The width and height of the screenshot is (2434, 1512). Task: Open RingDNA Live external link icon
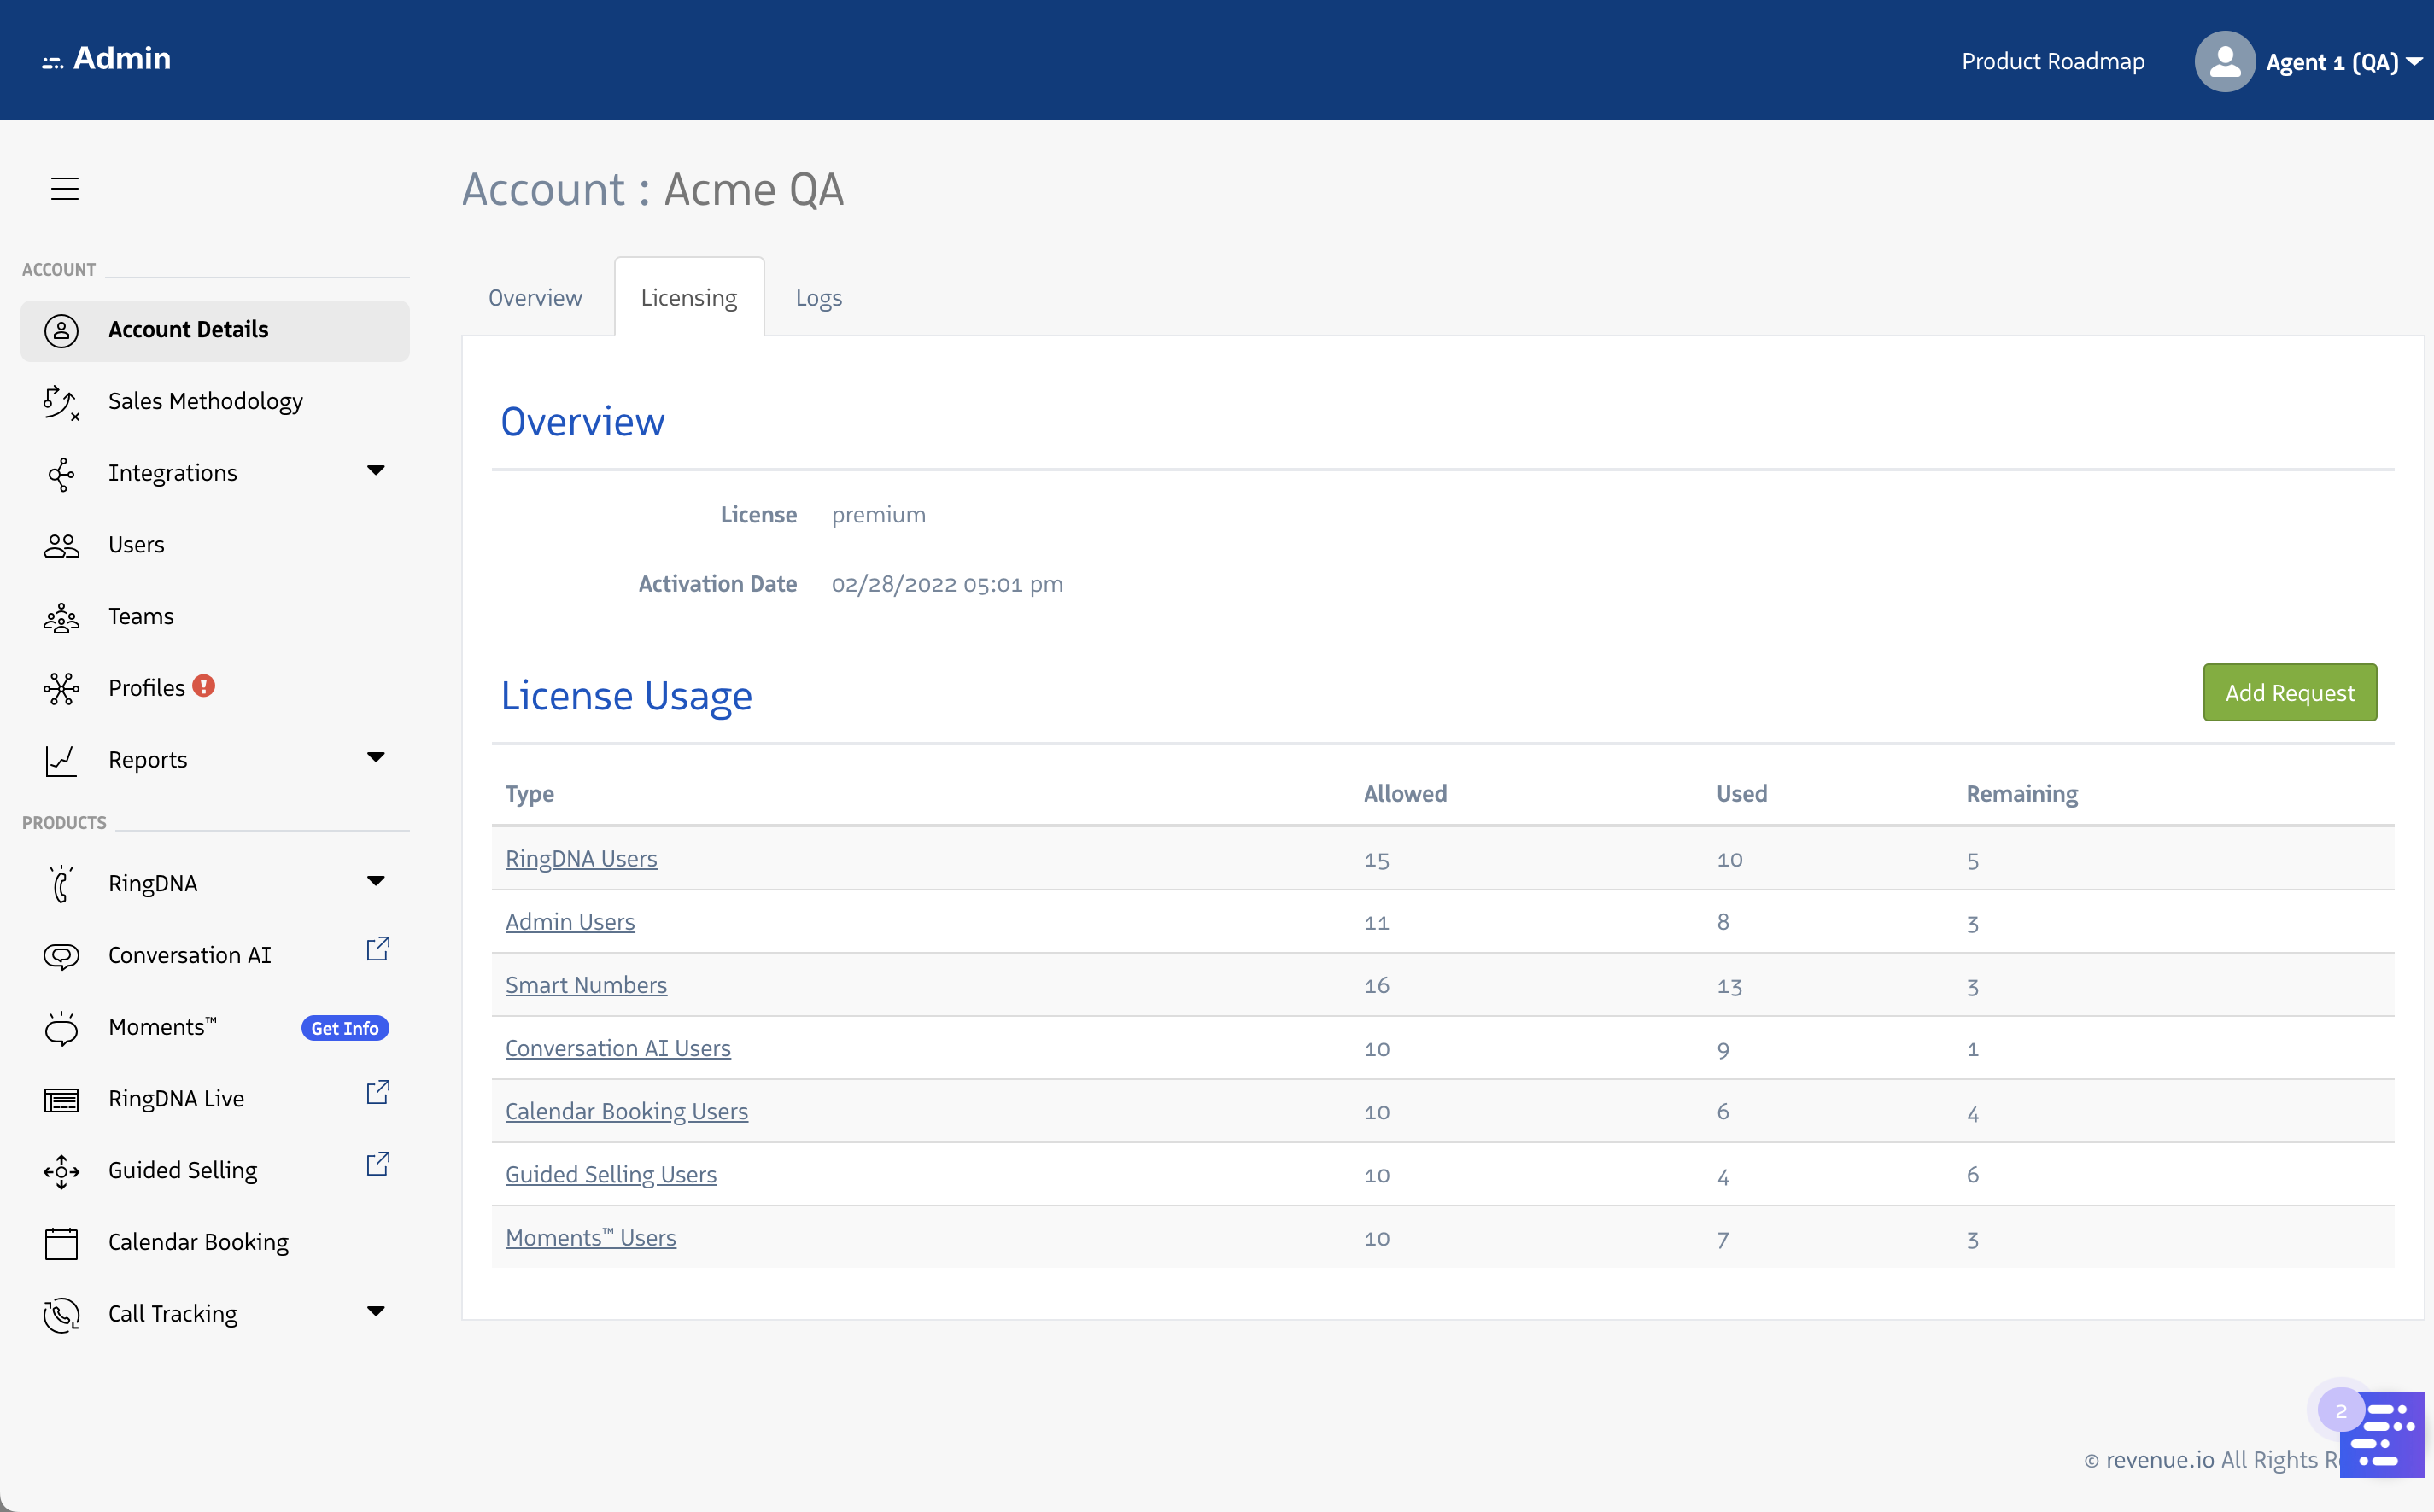(x=377, y=1093)
